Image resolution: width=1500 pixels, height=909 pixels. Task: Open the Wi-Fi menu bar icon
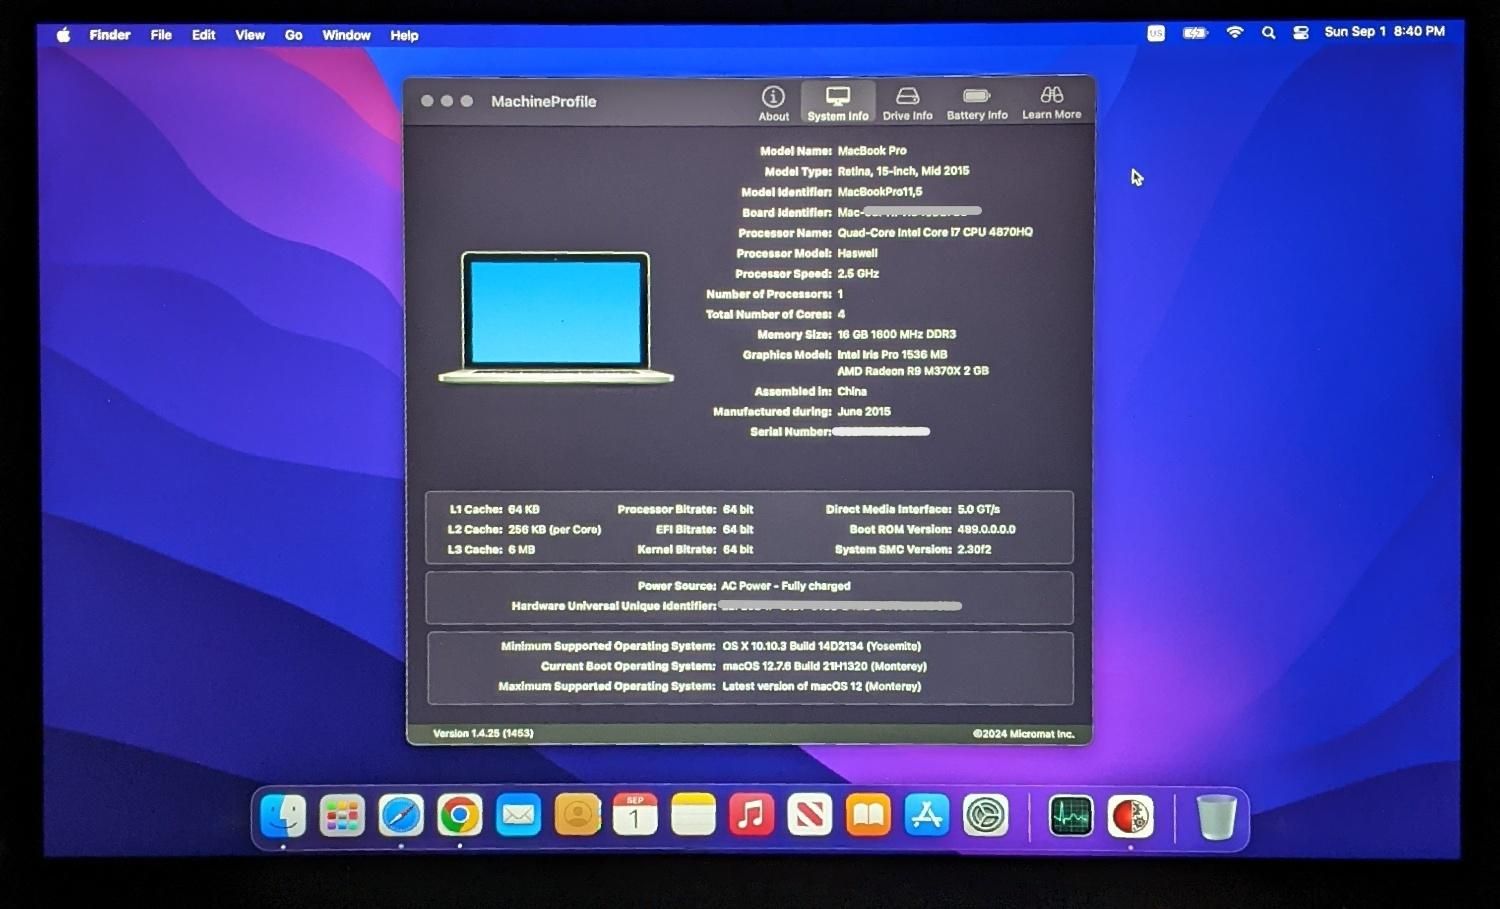coord(1235,32)
